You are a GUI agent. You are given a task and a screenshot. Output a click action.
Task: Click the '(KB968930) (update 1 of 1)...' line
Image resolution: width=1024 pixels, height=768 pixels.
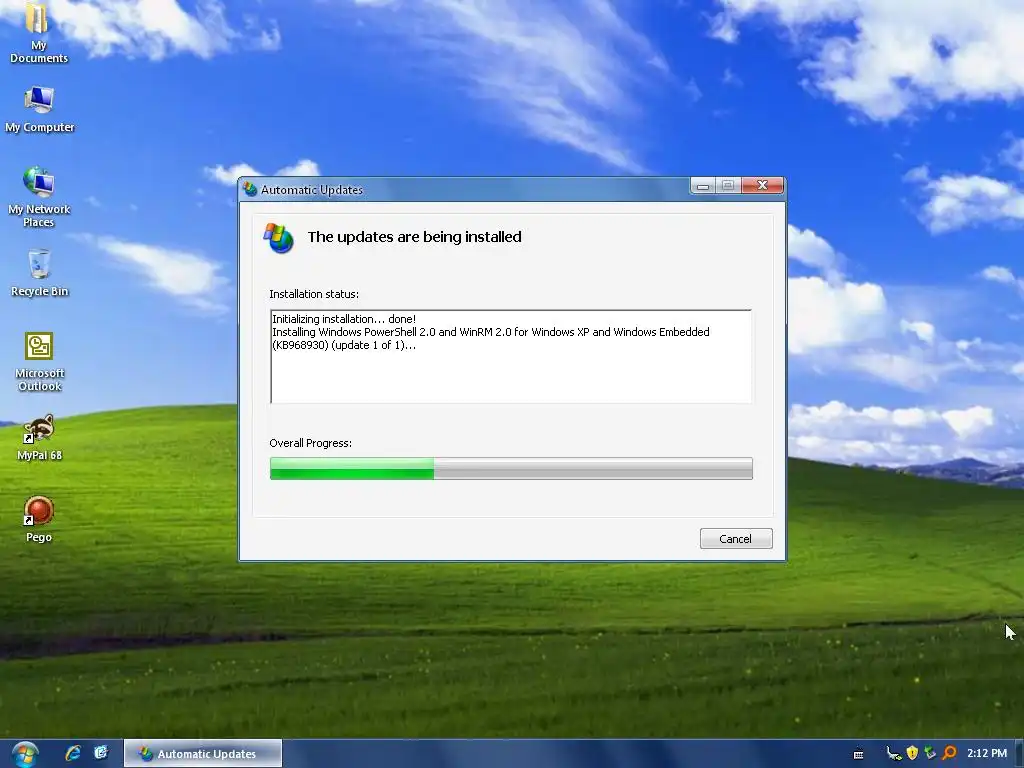click(x=344, y=345)
